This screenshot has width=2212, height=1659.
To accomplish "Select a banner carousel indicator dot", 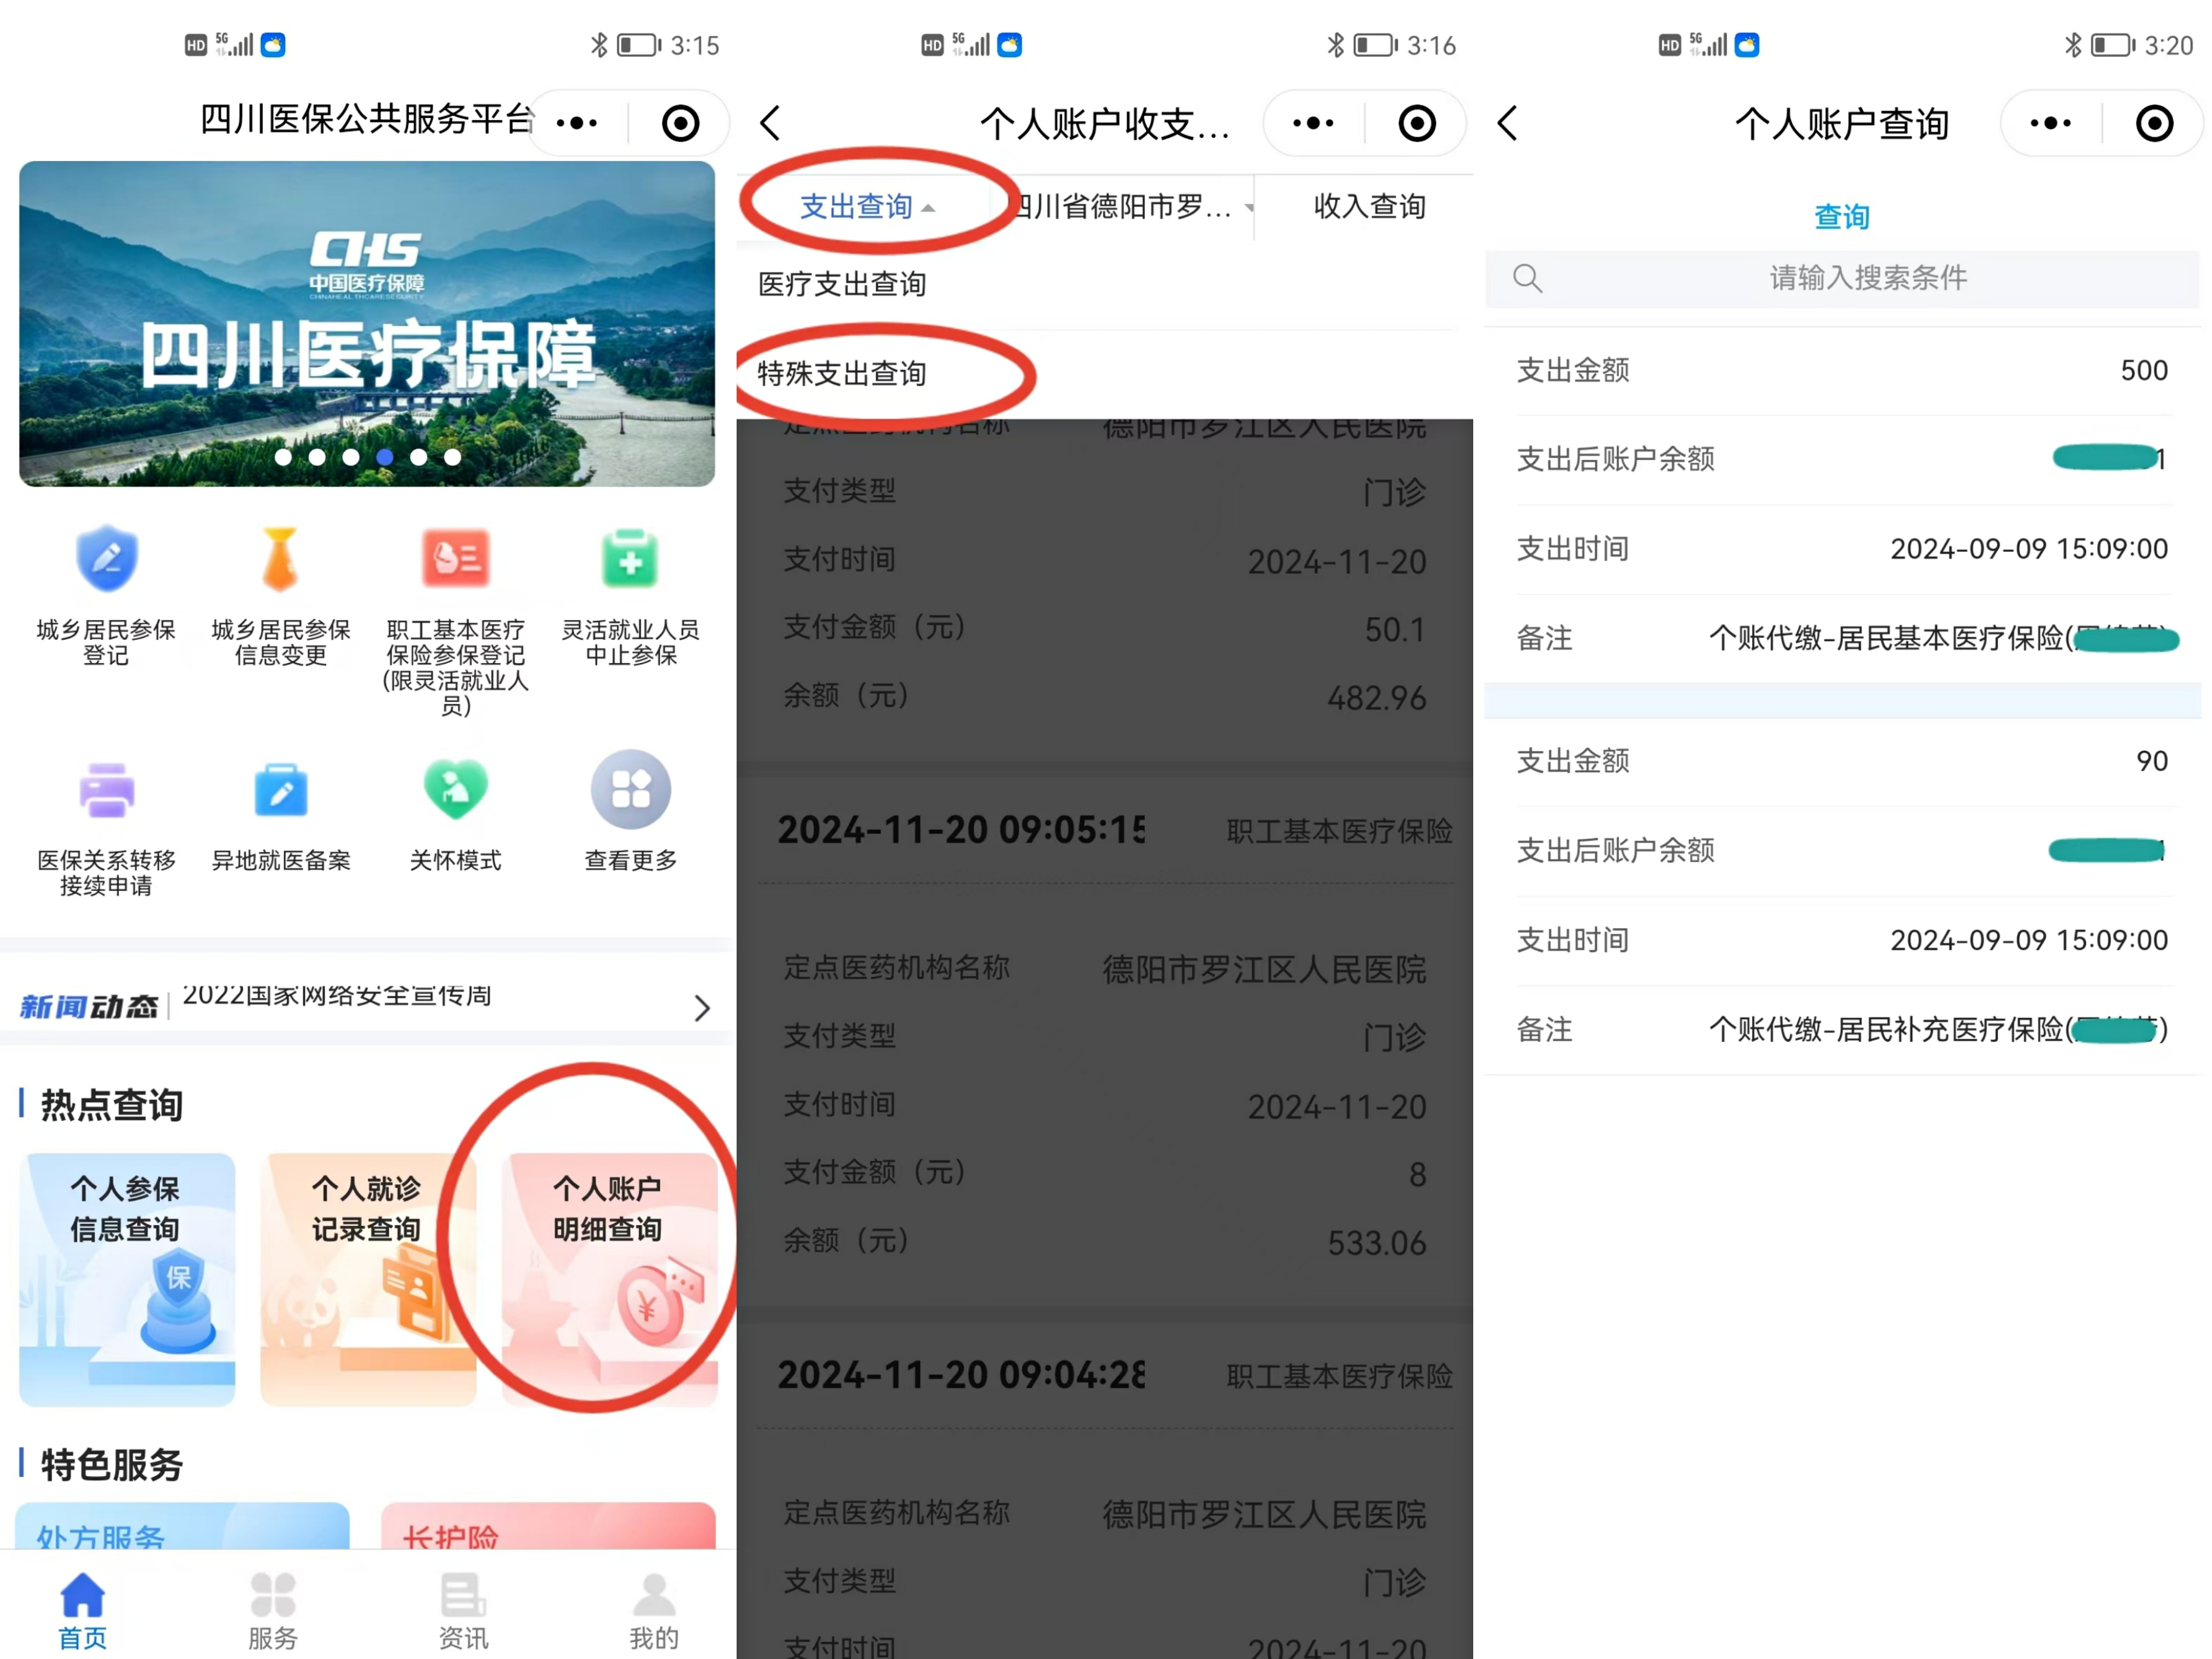I will coord(384,457).
